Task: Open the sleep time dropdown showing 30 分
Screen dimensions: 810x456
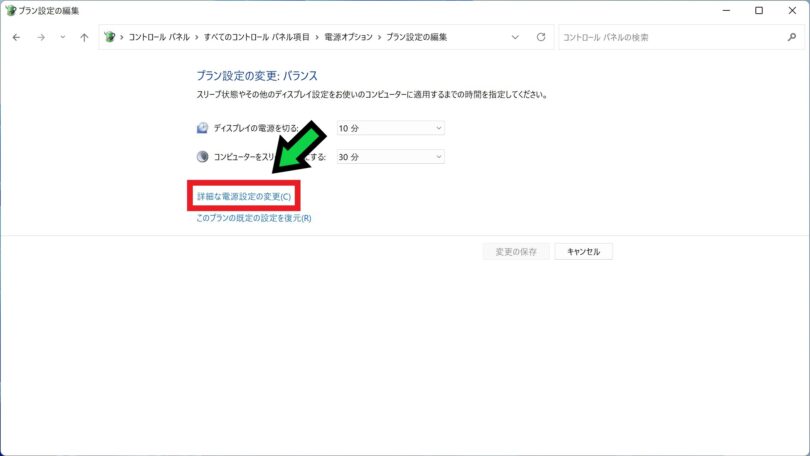Action: [x=390, y=157]
